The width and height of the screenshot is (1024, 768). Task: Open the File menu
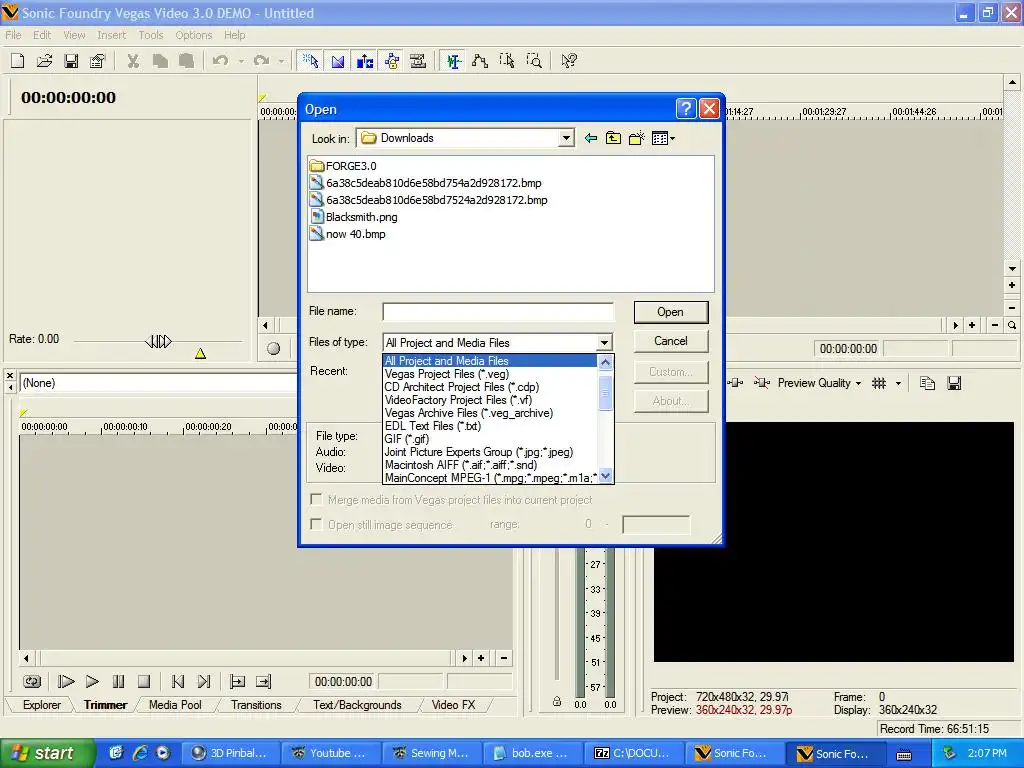point(13,35)
